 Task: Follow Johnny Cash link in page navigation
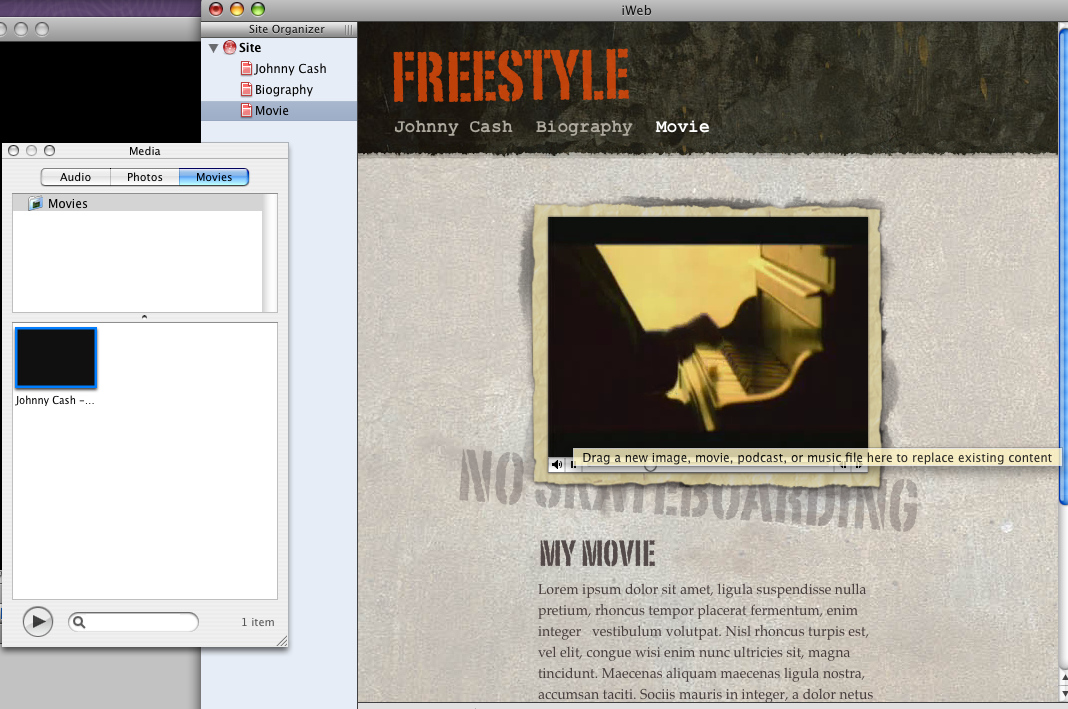453,127
